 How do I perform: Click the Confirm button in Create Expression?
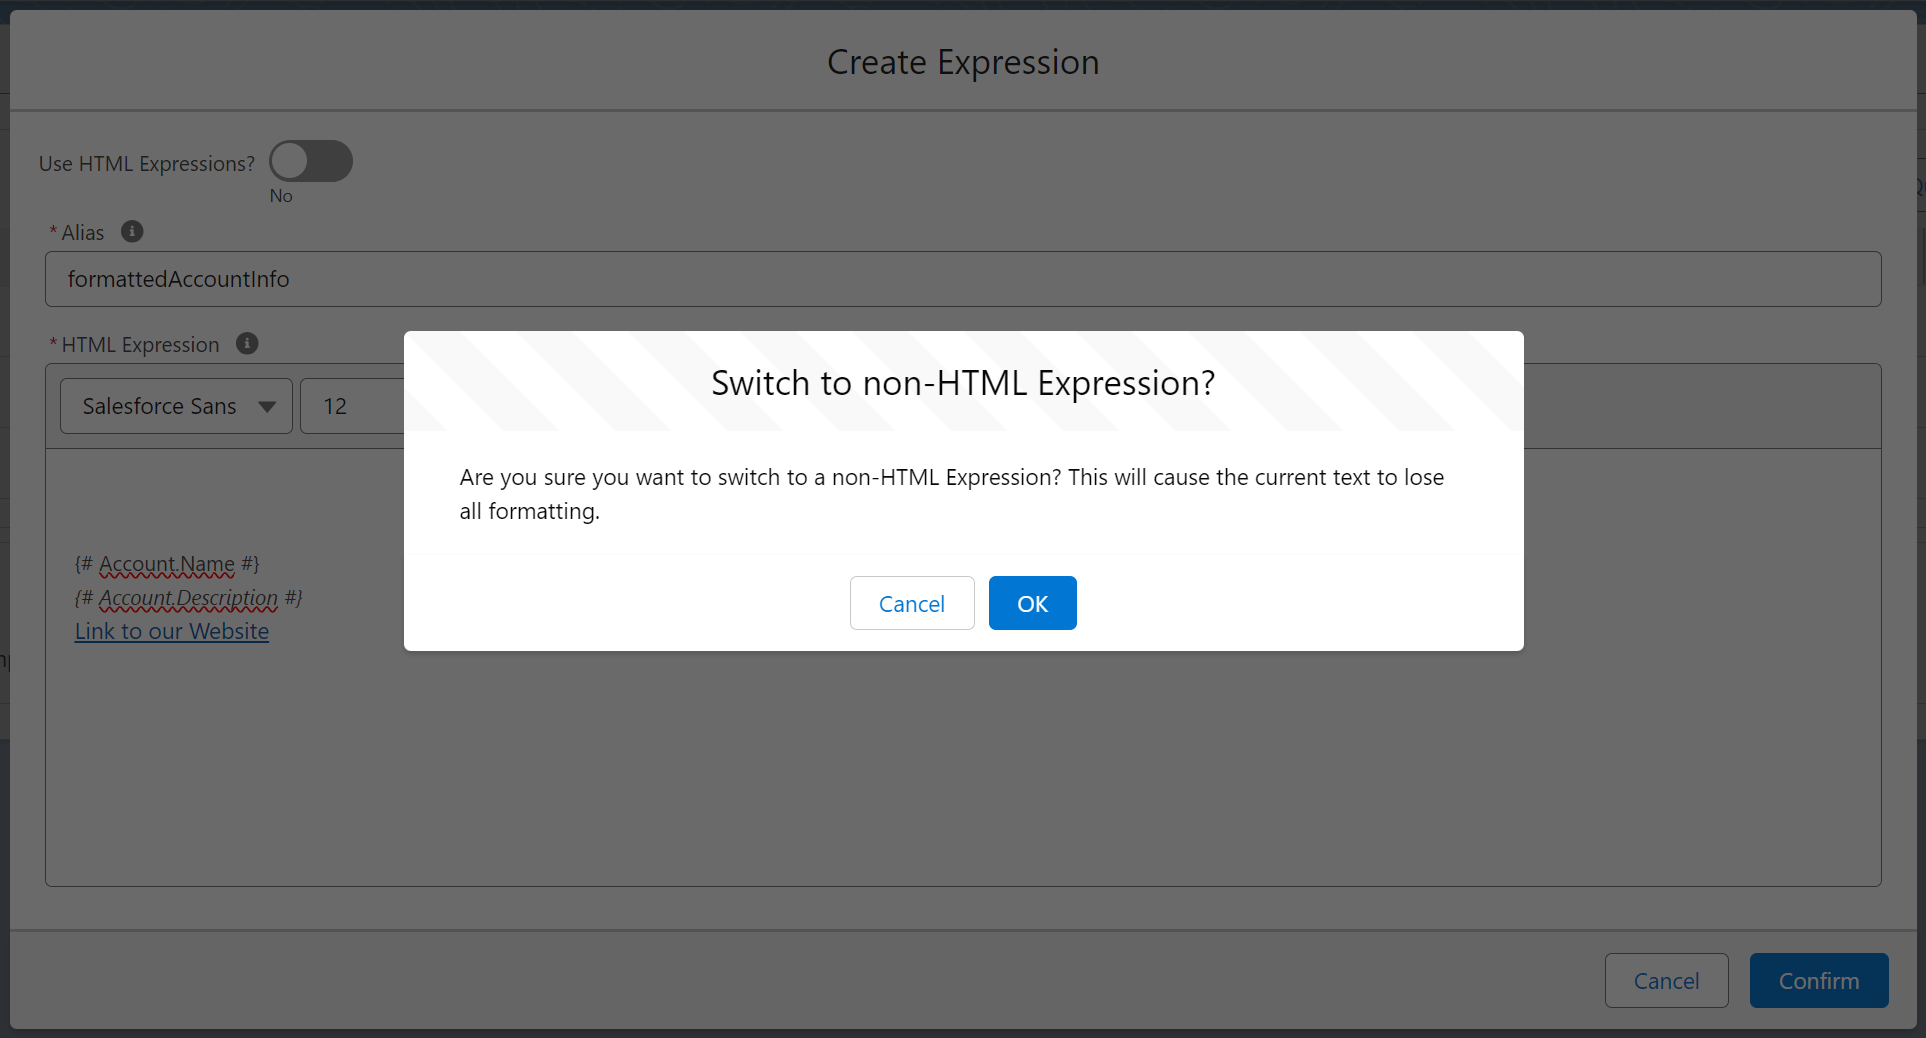[x=1819, y=980]
